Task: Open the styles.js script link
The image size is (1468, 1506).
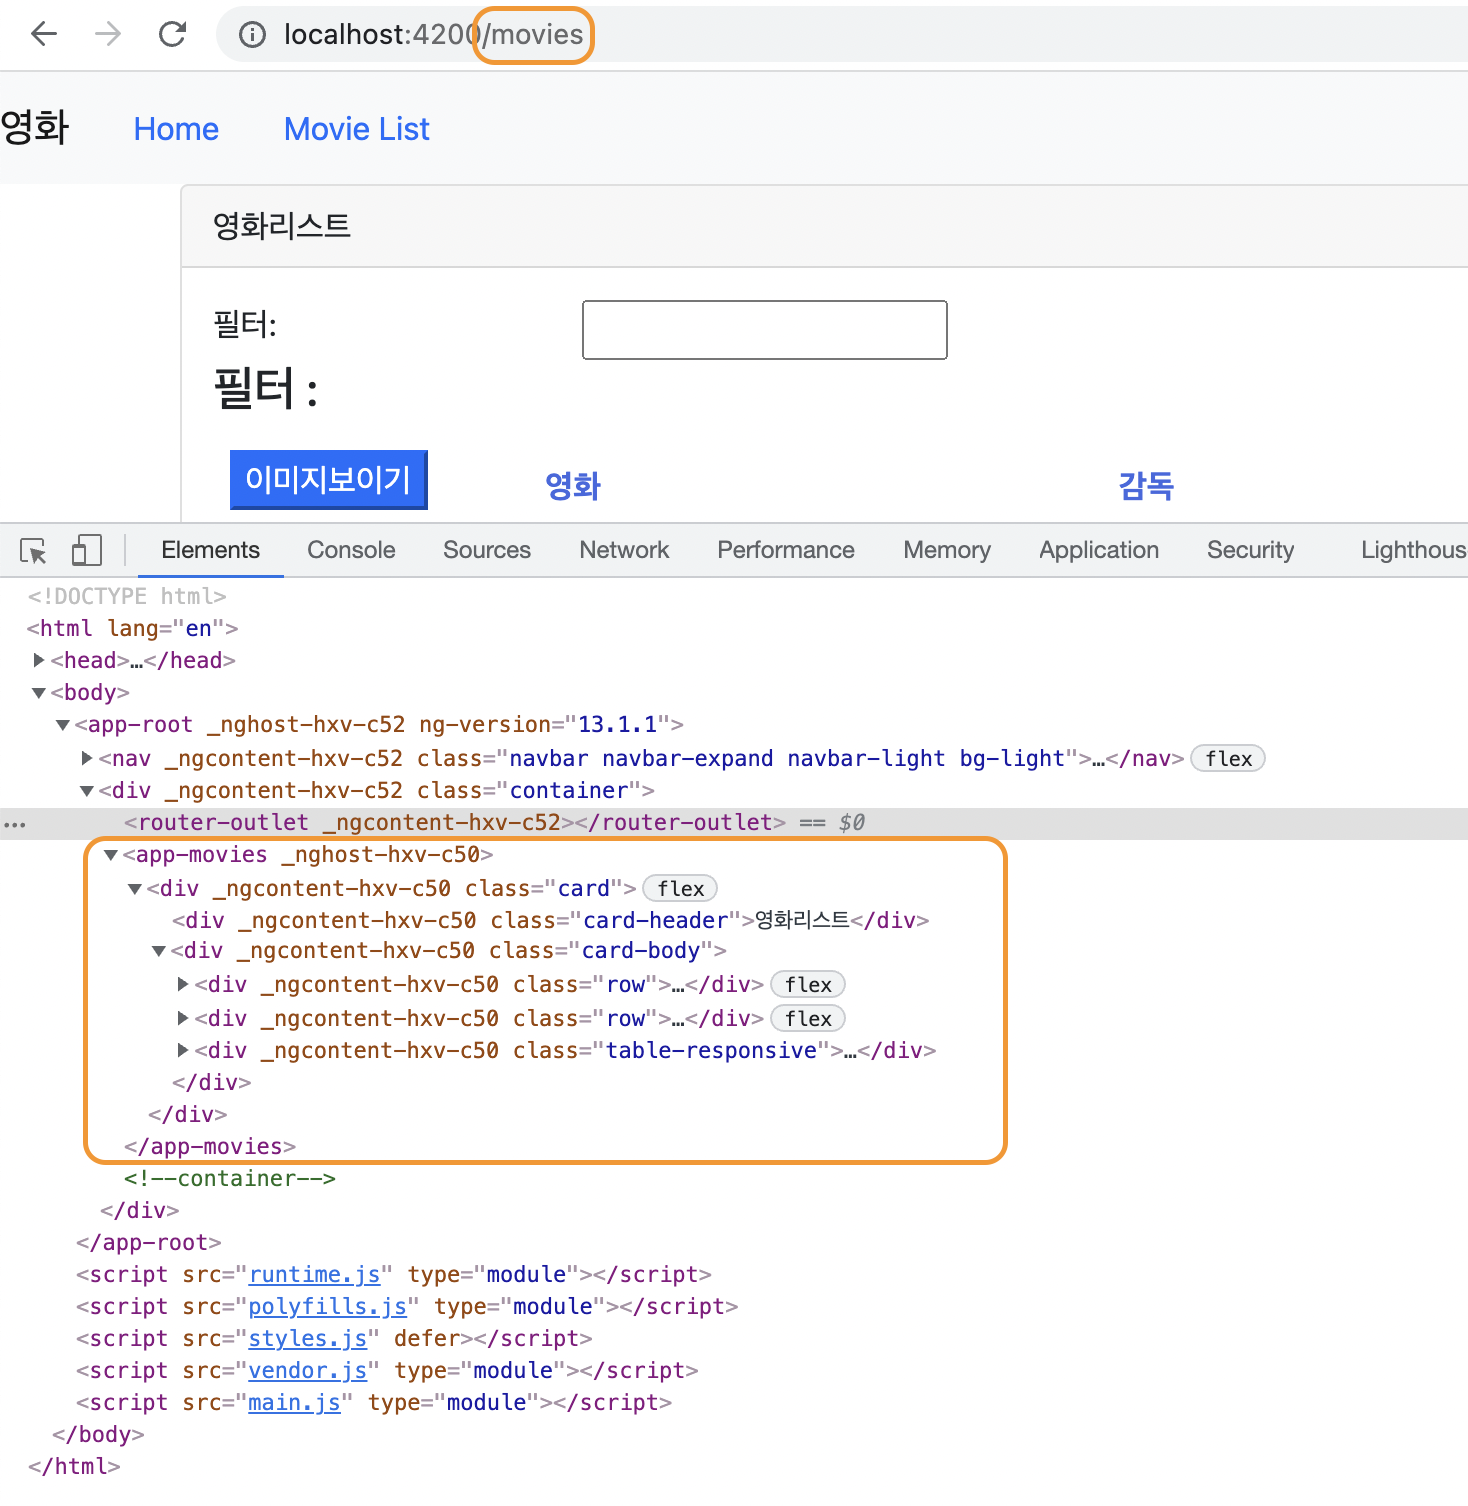Action: coord(308,1339)
